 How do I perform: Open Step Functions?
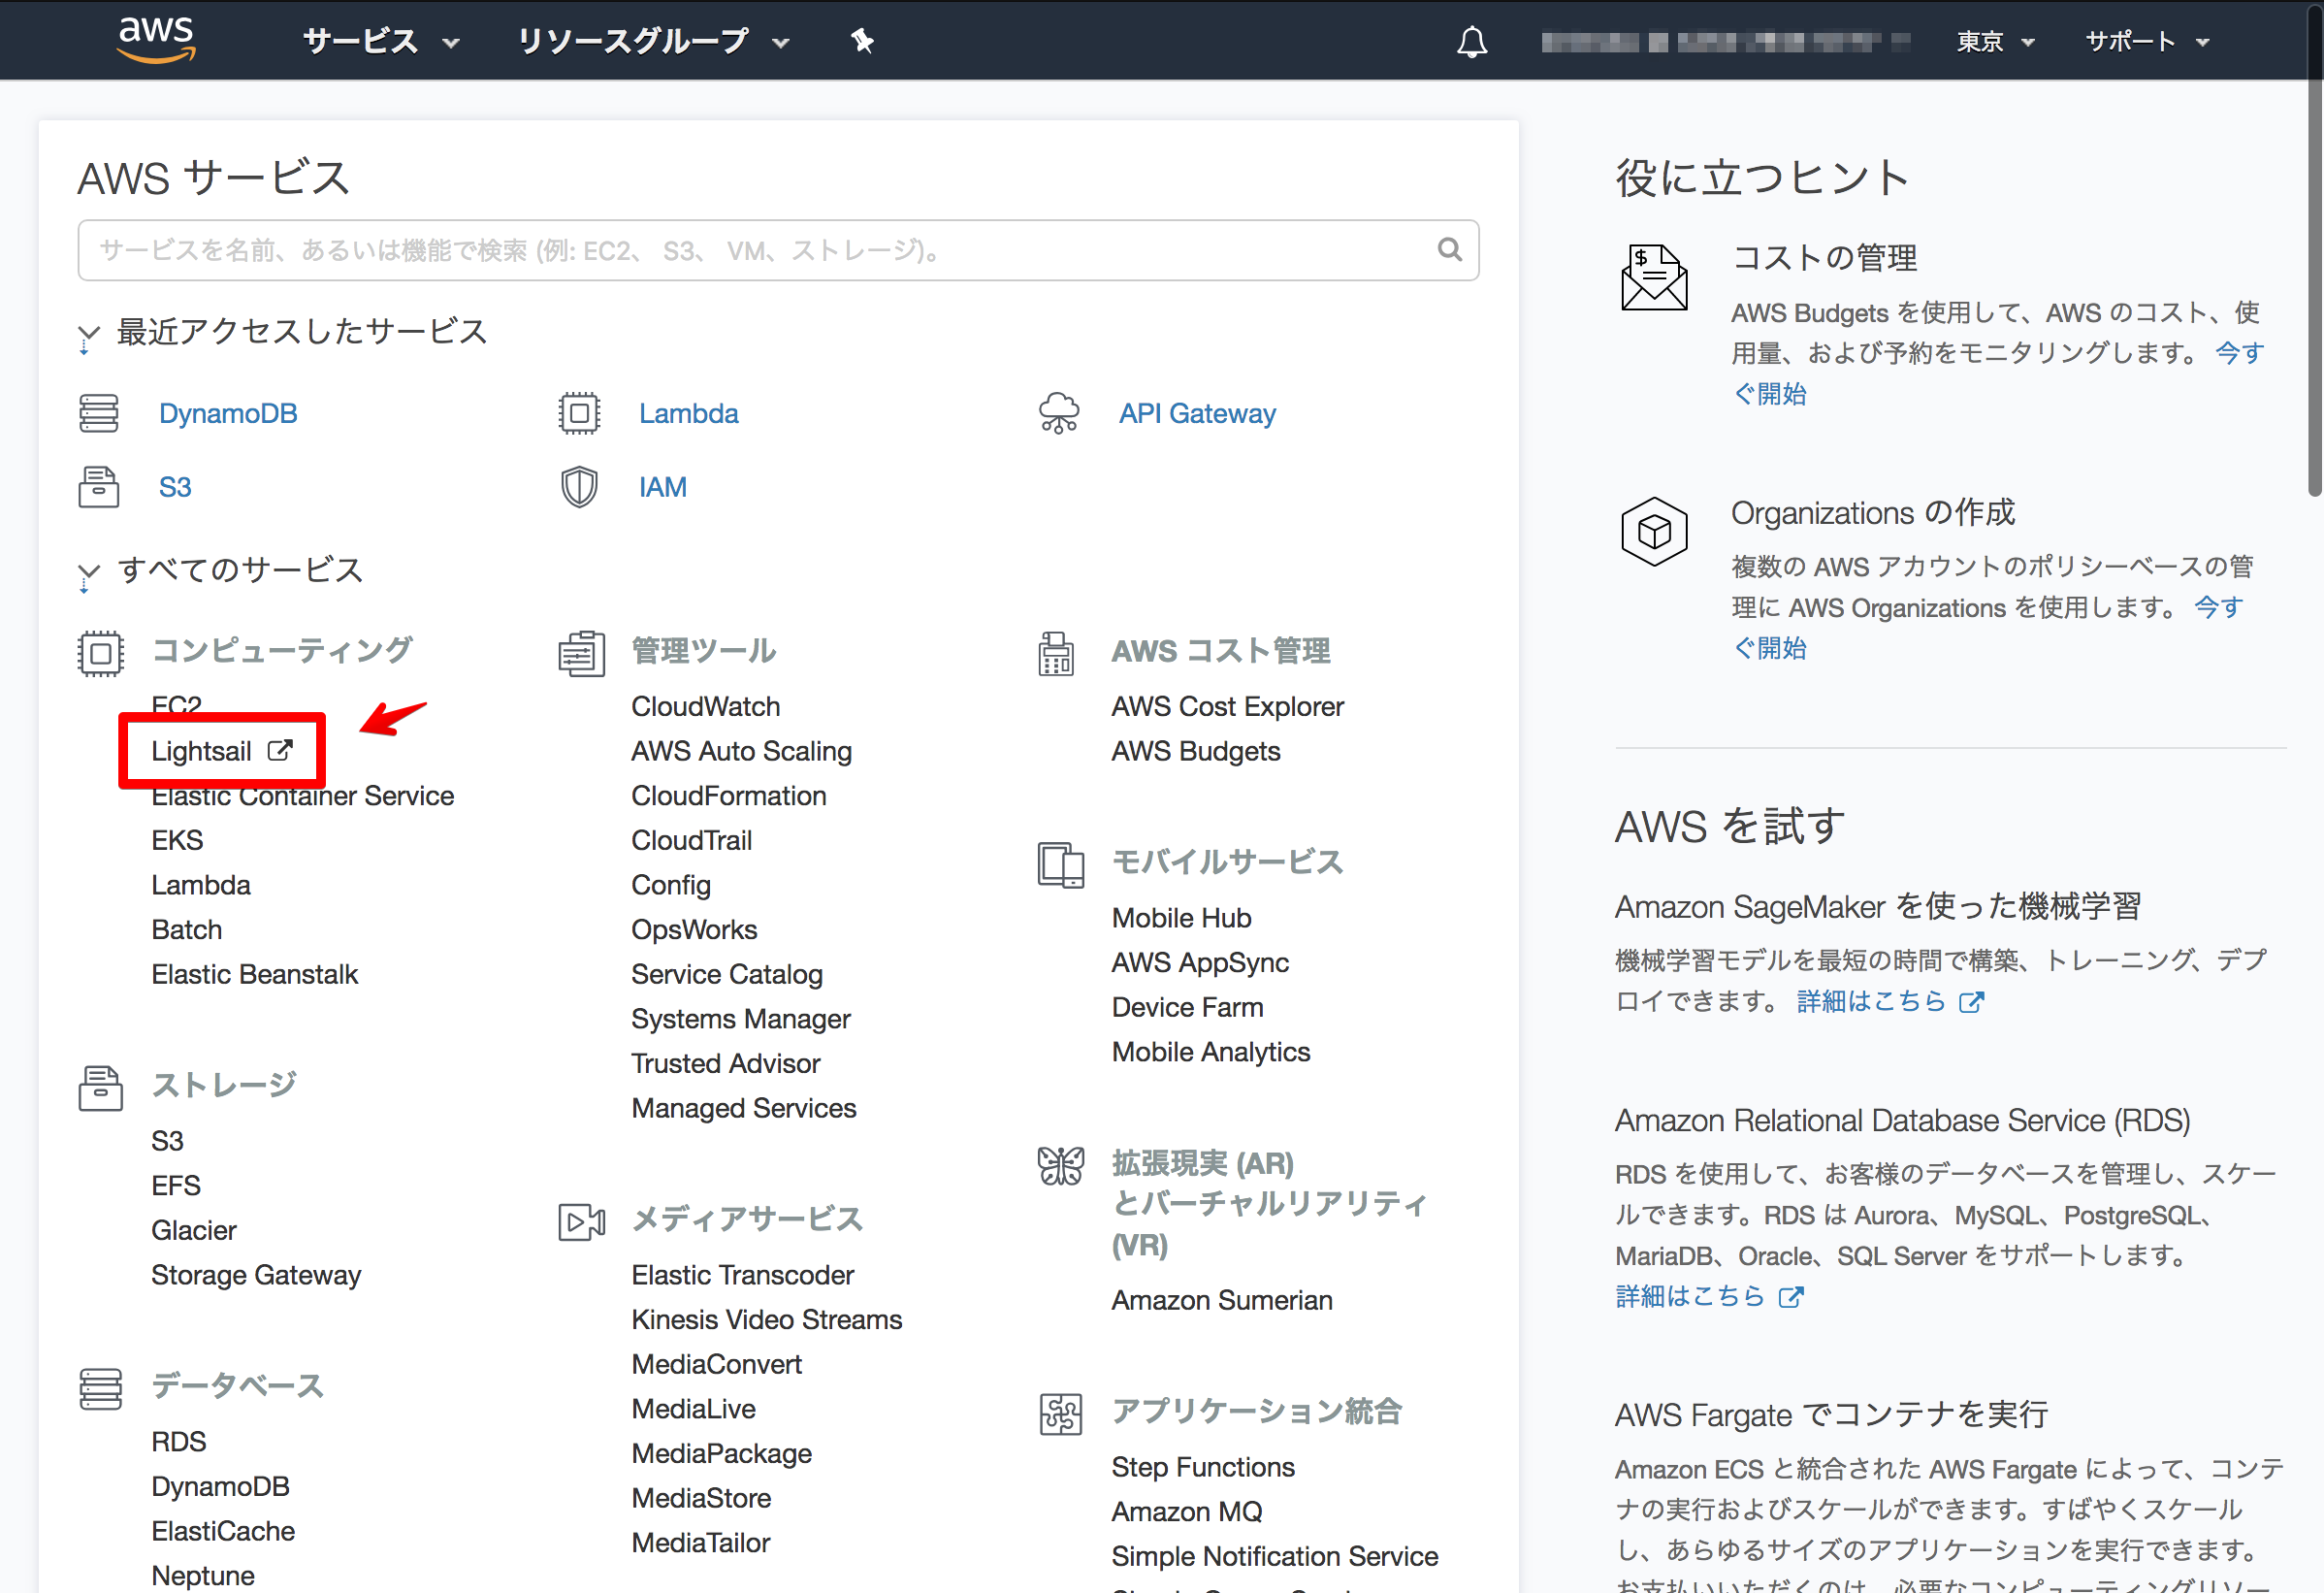point(1202,1467)
